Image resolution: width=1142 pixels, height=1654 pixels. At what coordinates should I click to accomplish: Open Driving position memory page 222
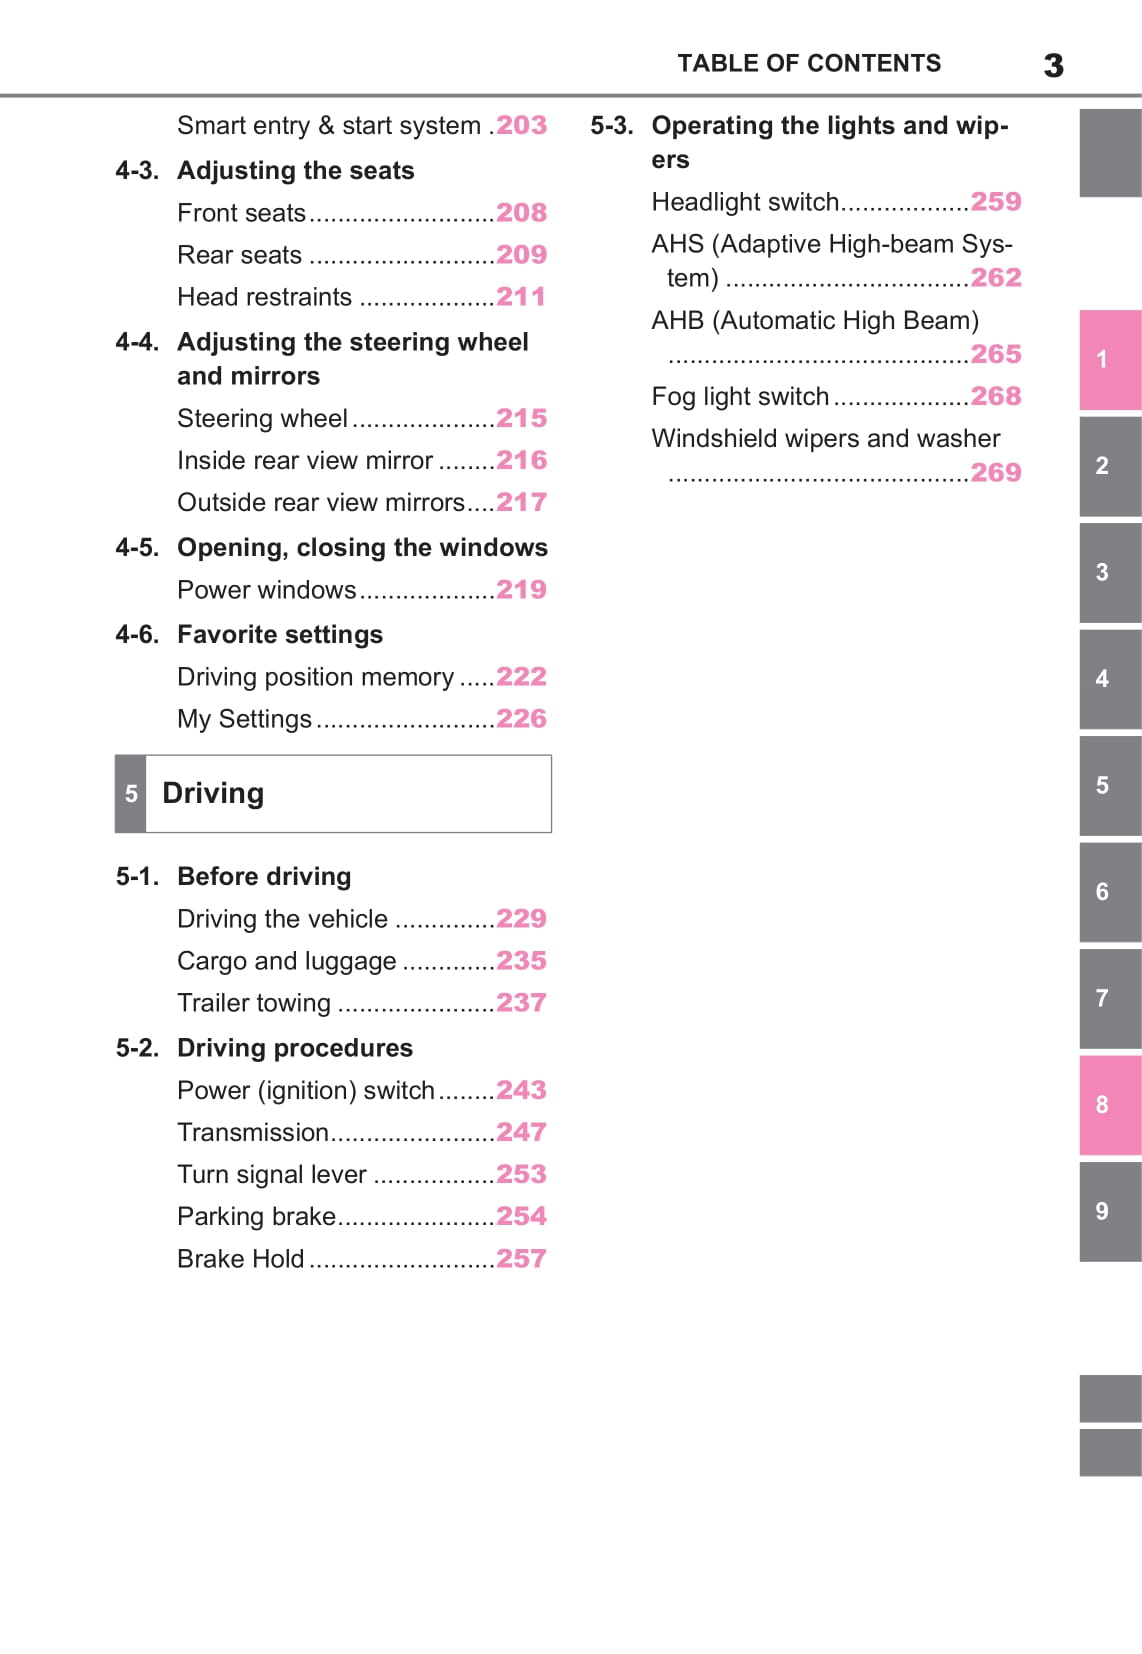[521, 677]
